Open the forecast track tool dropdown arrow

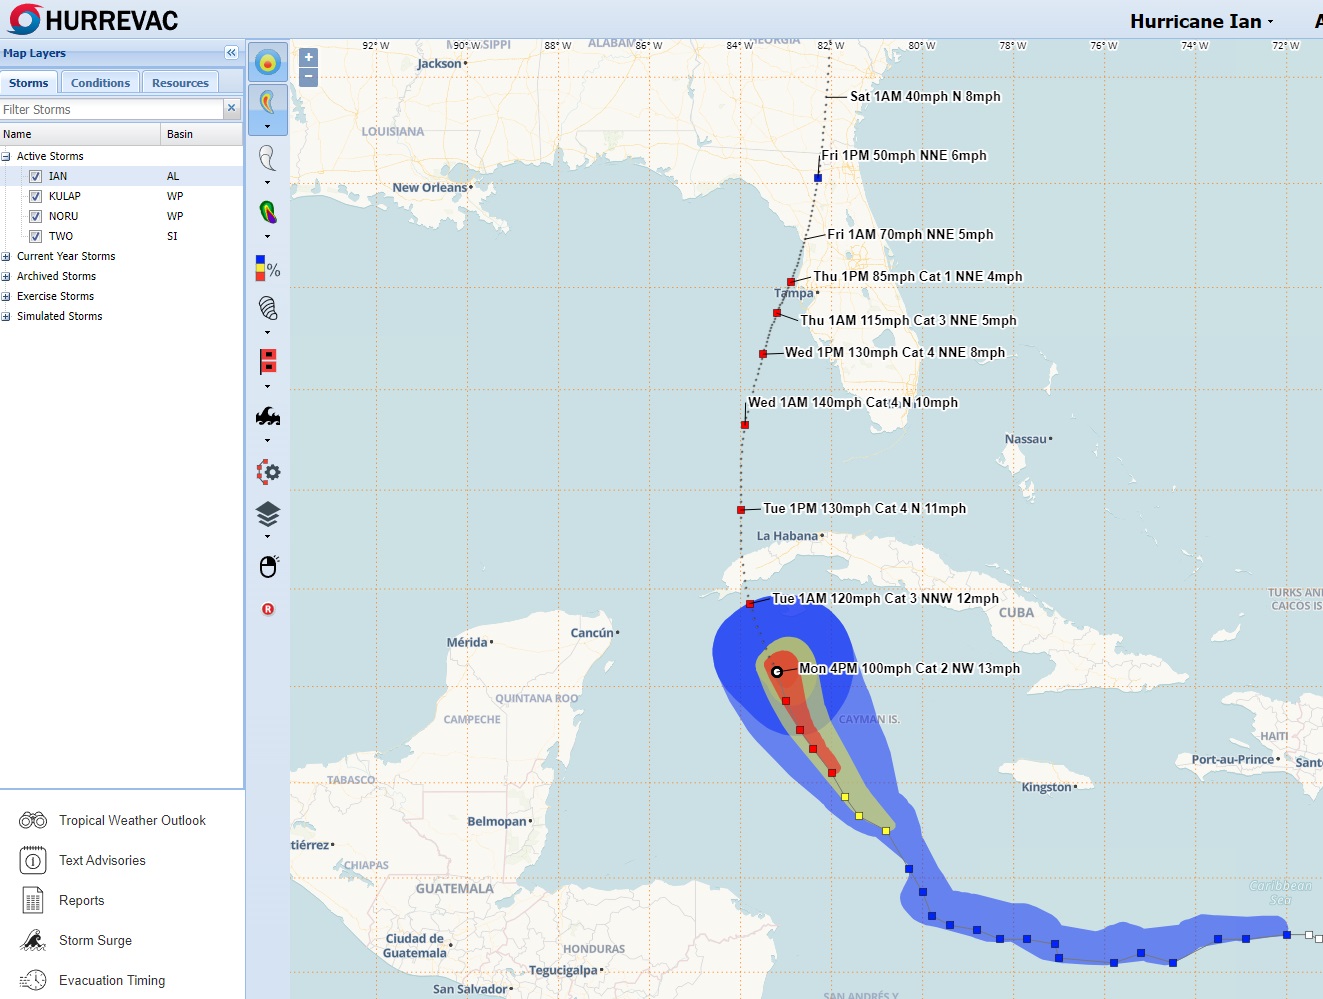[x=267, y=127]
